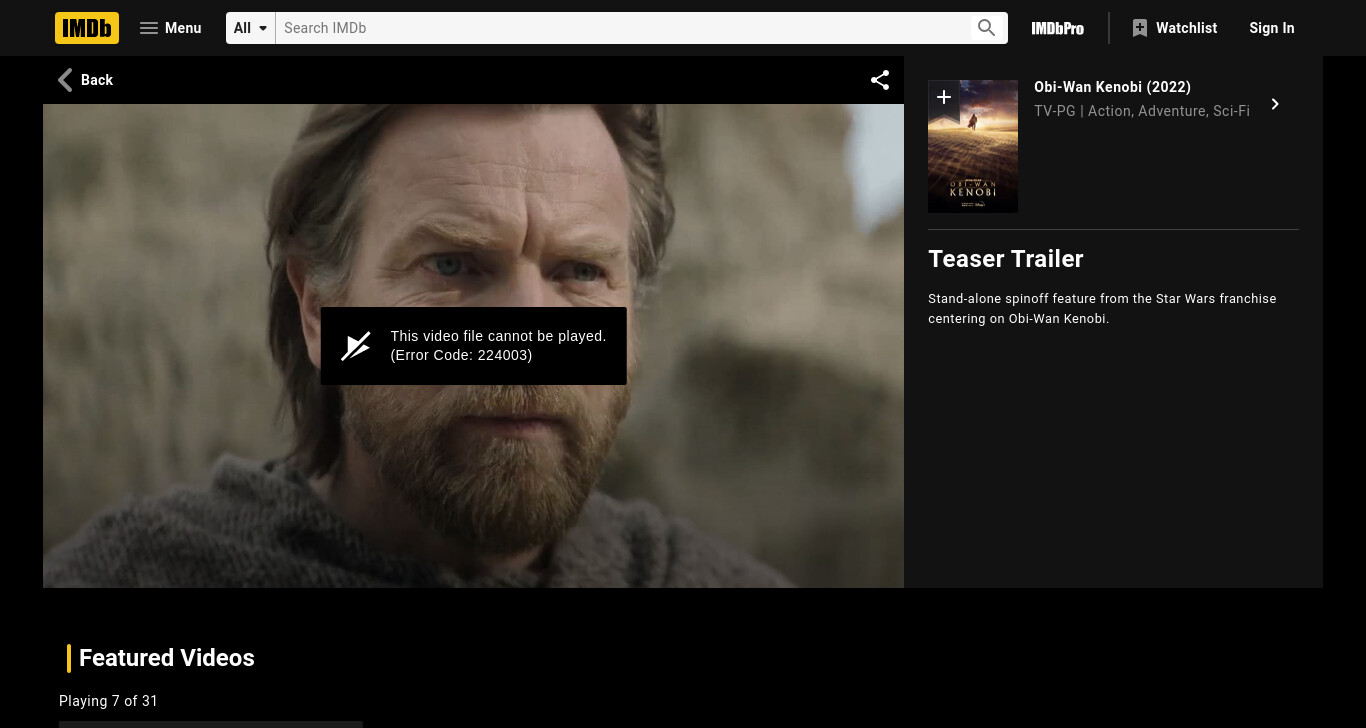This screenshot has height=728, width=1366.
Task: Go Back from the video page
Action: [85, 80]
